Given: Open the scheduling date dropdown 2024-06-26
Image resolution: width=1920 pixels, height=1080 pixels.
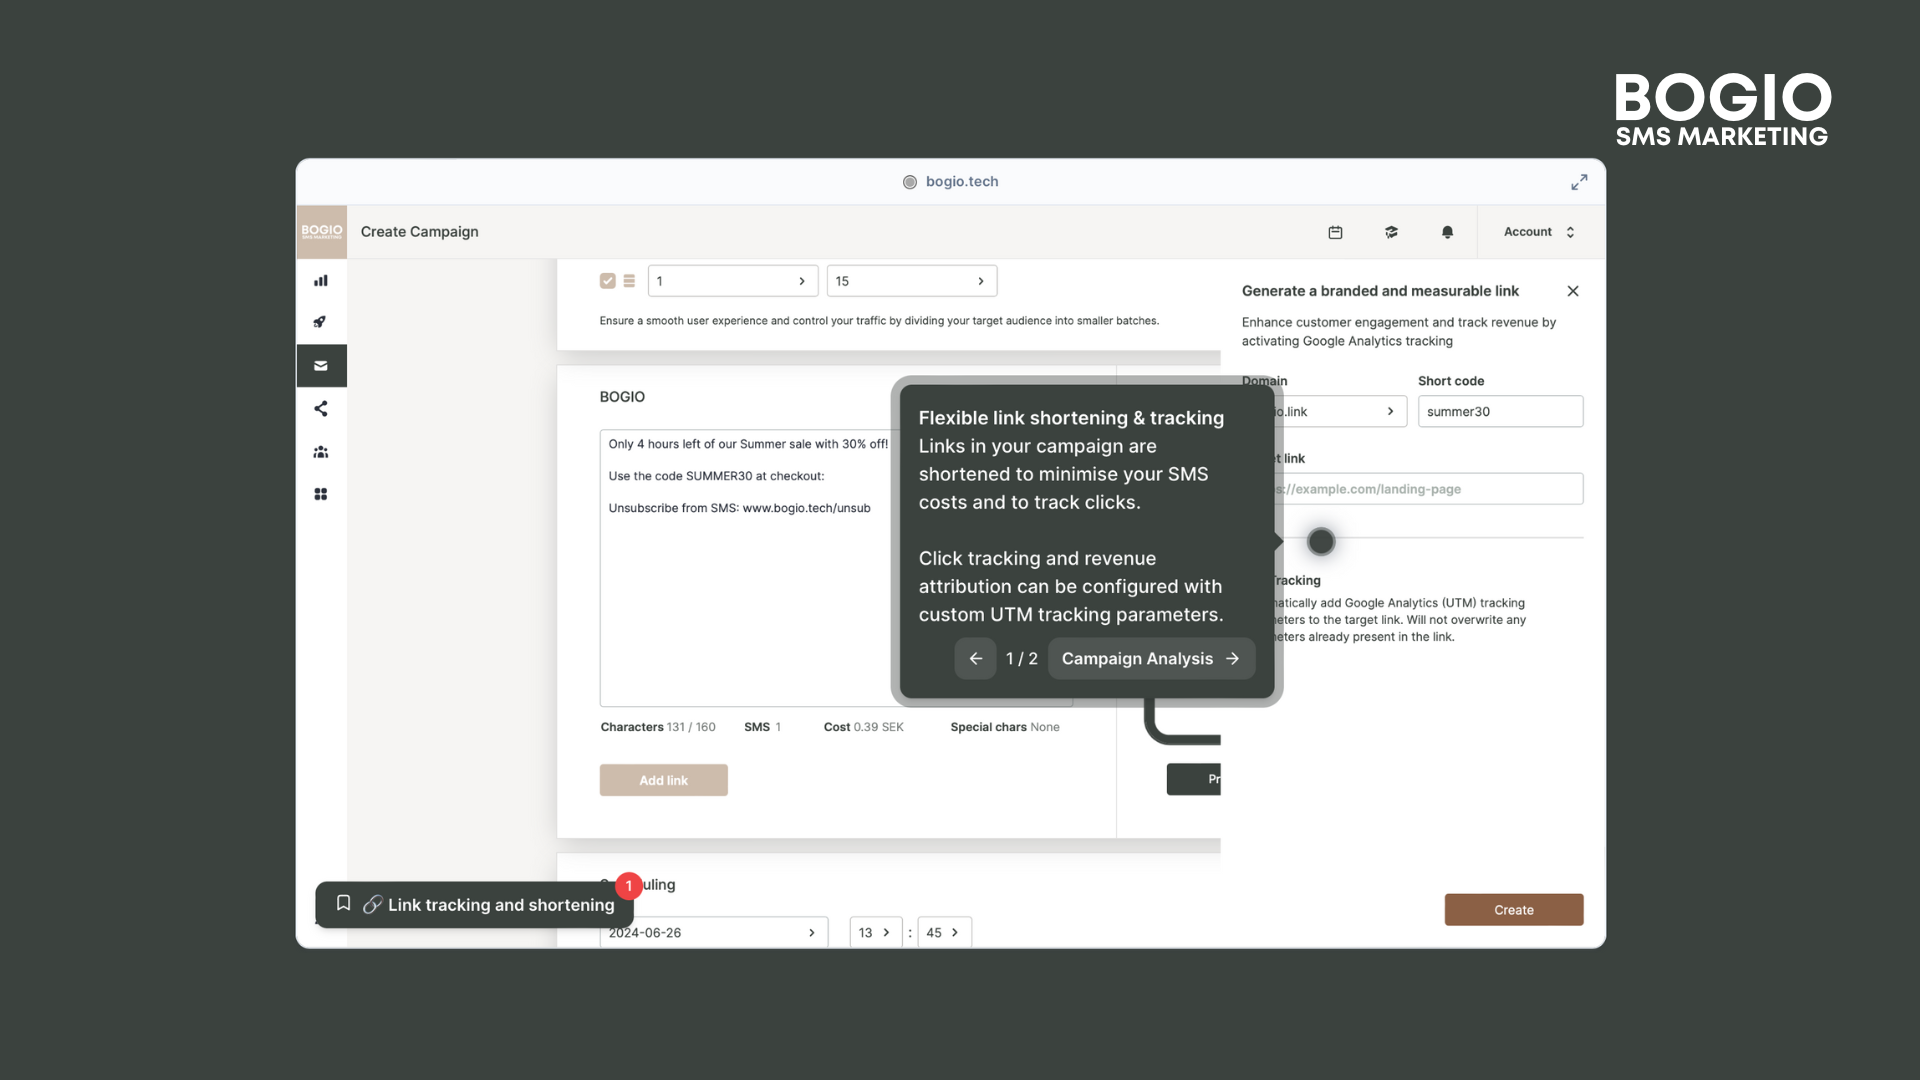Looking at the screenshot, I should [x=713, y=932].
